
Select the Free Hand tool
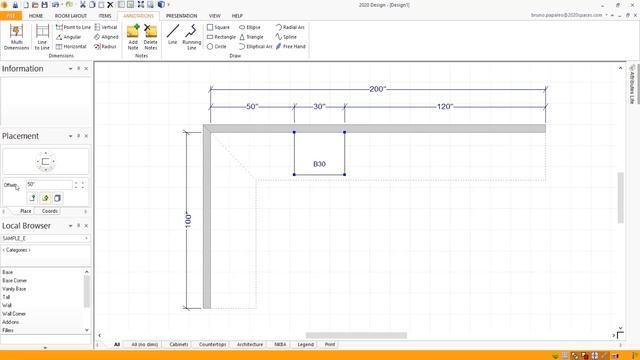(291, 47)
